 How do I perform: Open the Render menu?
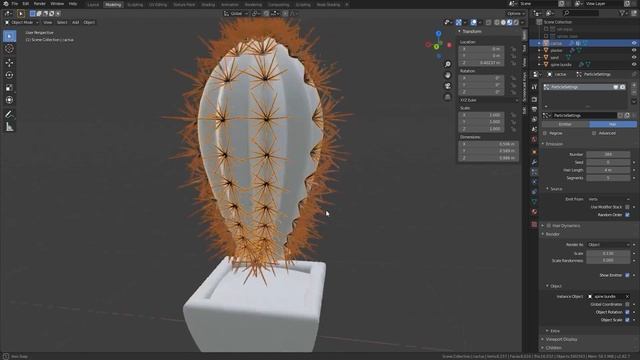click(40, 4)
